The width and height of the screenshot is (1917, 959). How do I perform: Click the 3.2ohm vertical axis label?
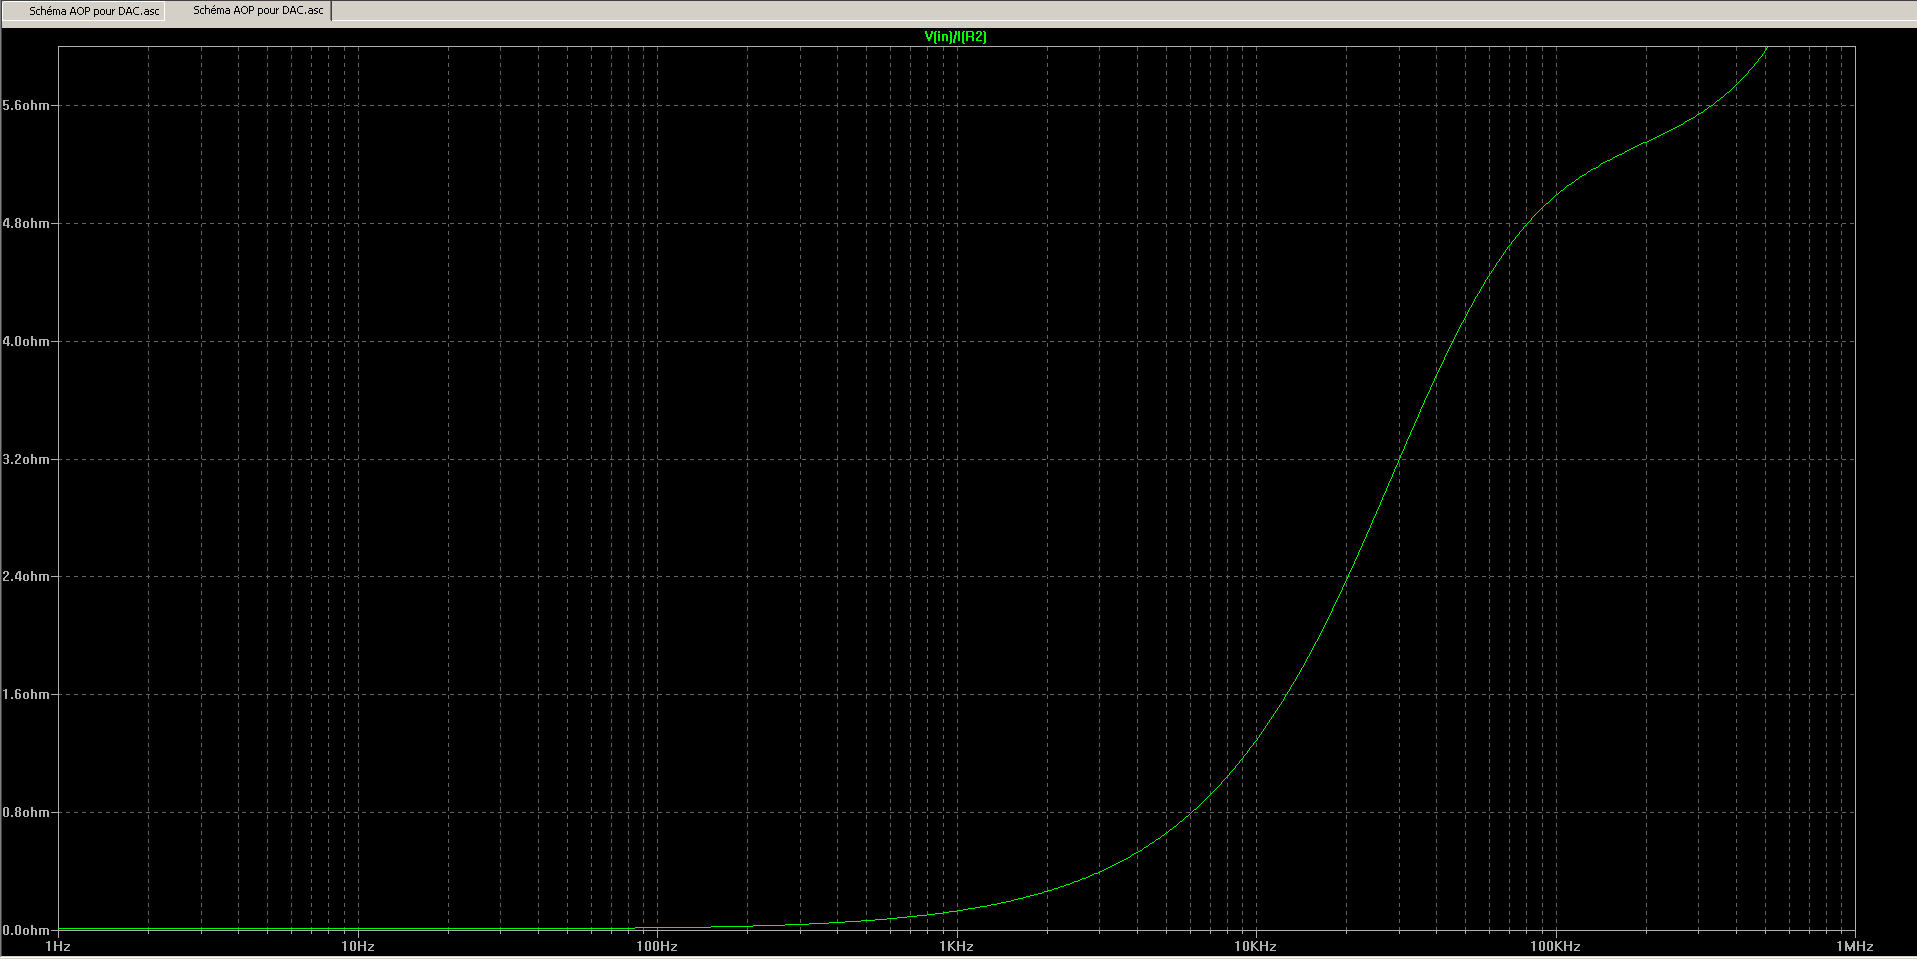click(26, 459)
